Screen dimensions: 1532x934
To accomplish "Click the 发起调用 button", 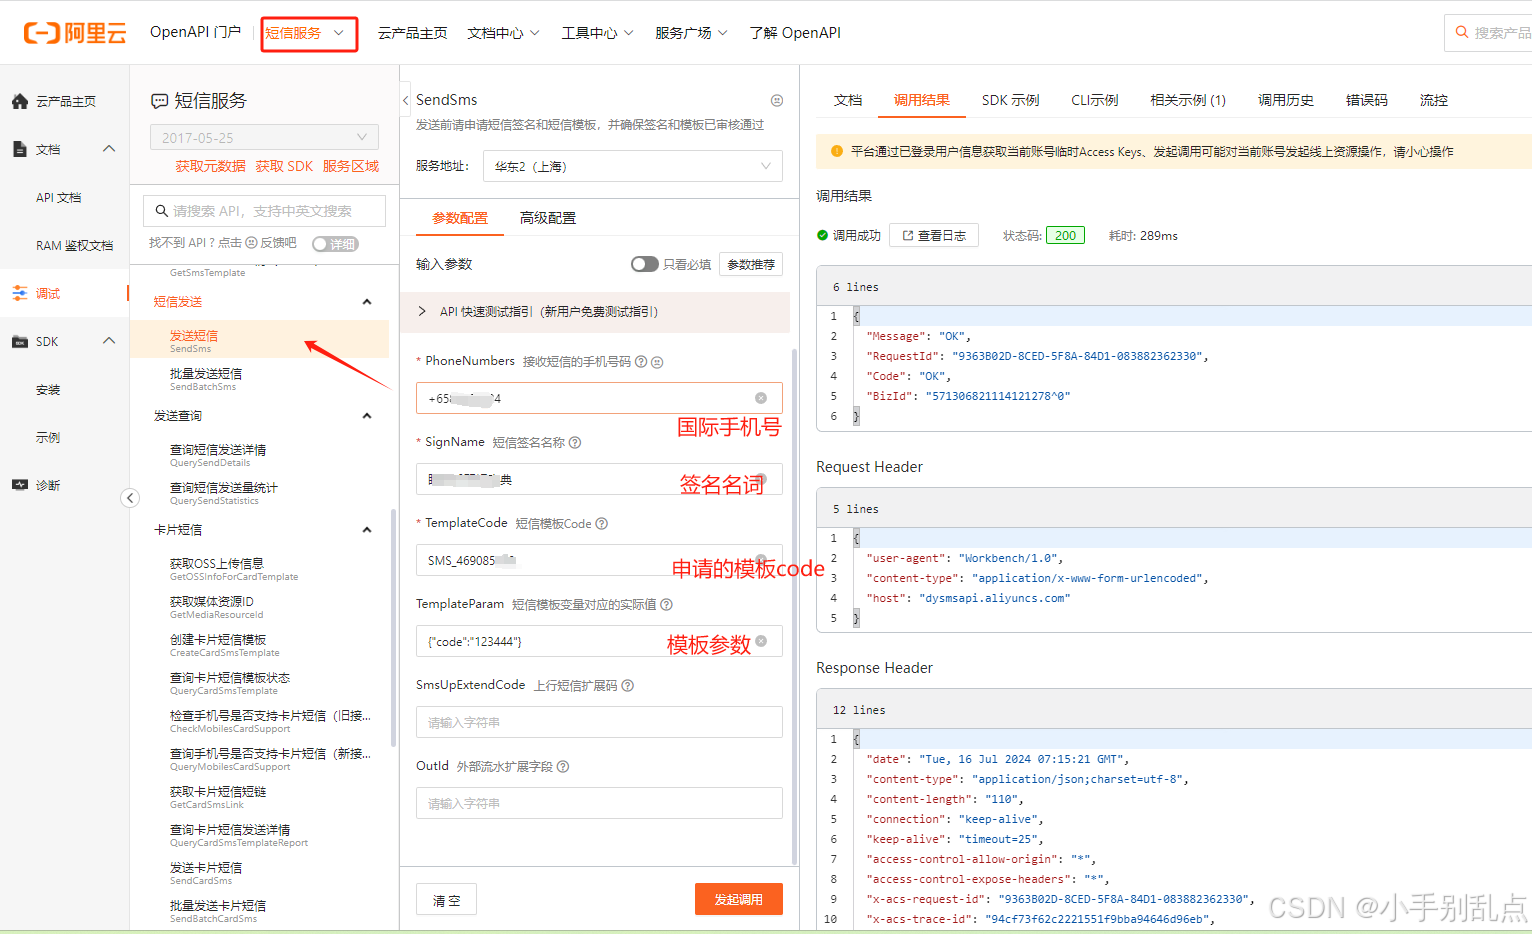I will click(x=738, y=899).
